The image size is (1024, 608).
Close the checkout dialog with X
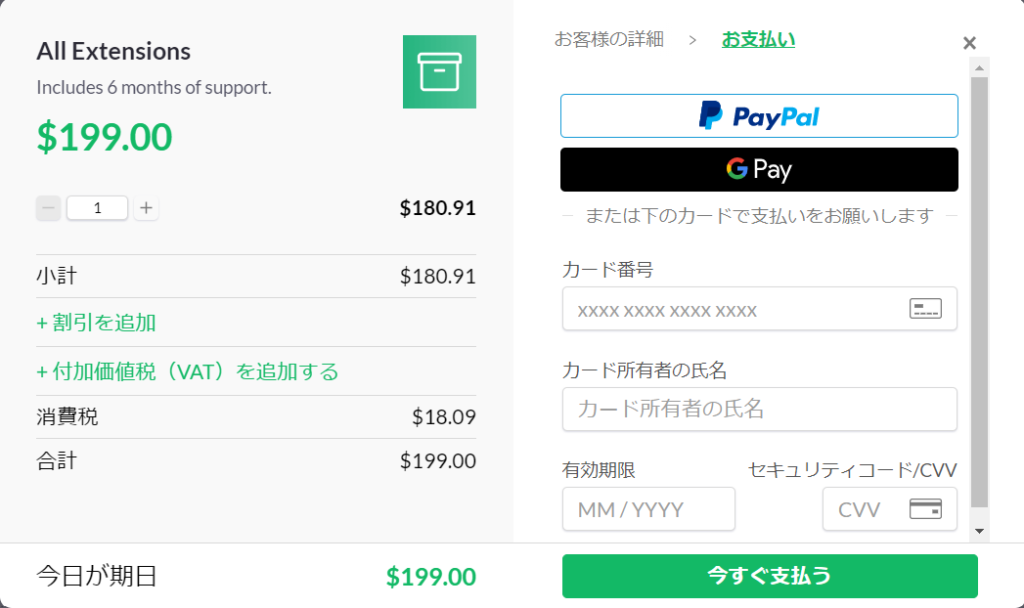point(969,43)
